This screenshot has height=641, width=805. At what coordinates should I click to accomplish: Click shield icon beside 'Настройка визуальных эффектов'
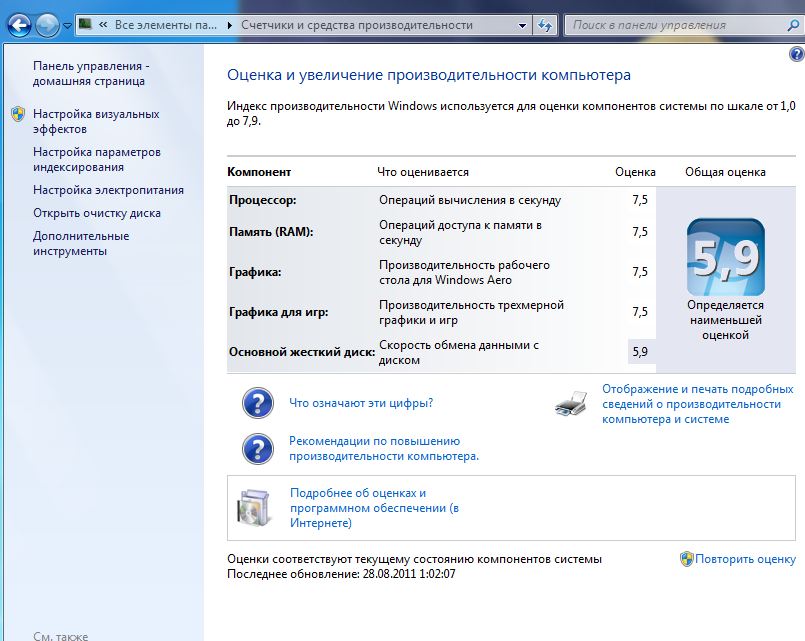pos(18,114)
